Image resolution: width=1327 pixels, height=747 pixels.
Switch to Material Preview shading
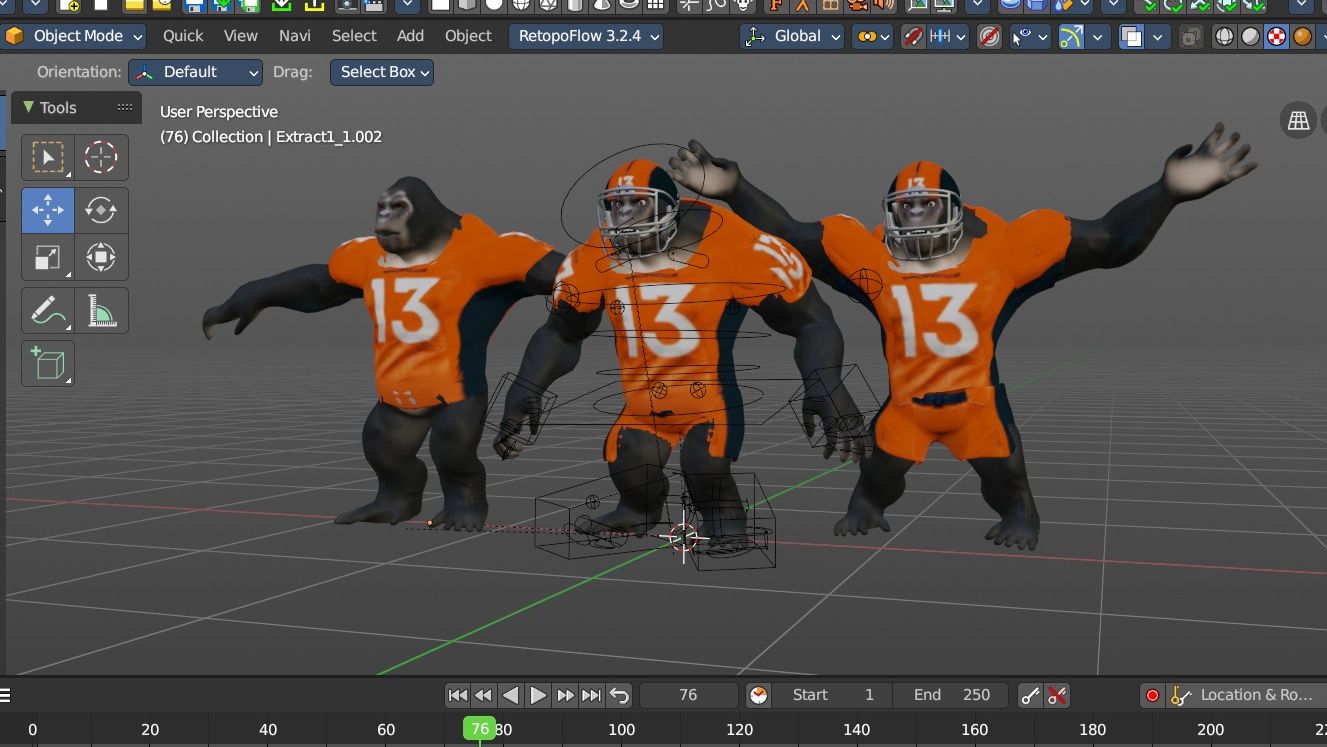click(x=1276, y=37)
